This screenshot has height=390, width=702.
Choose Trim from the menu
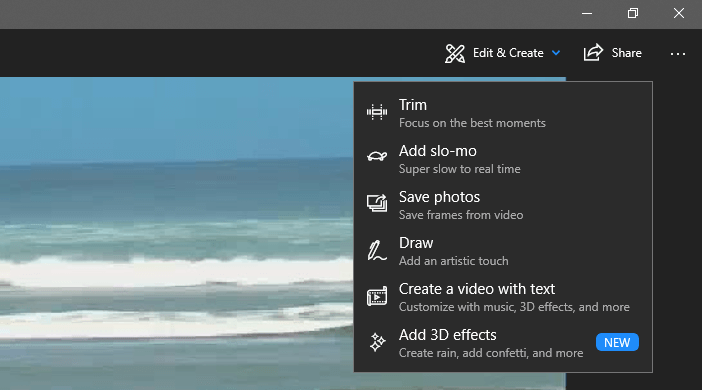tap(503, 113)
